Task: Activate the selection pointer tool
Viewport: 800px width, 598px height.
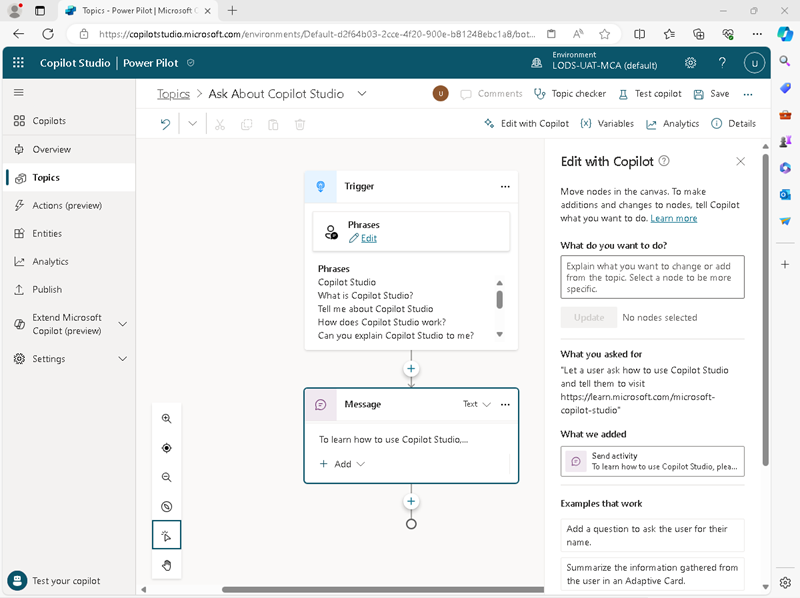Action: tap(166, 535)
